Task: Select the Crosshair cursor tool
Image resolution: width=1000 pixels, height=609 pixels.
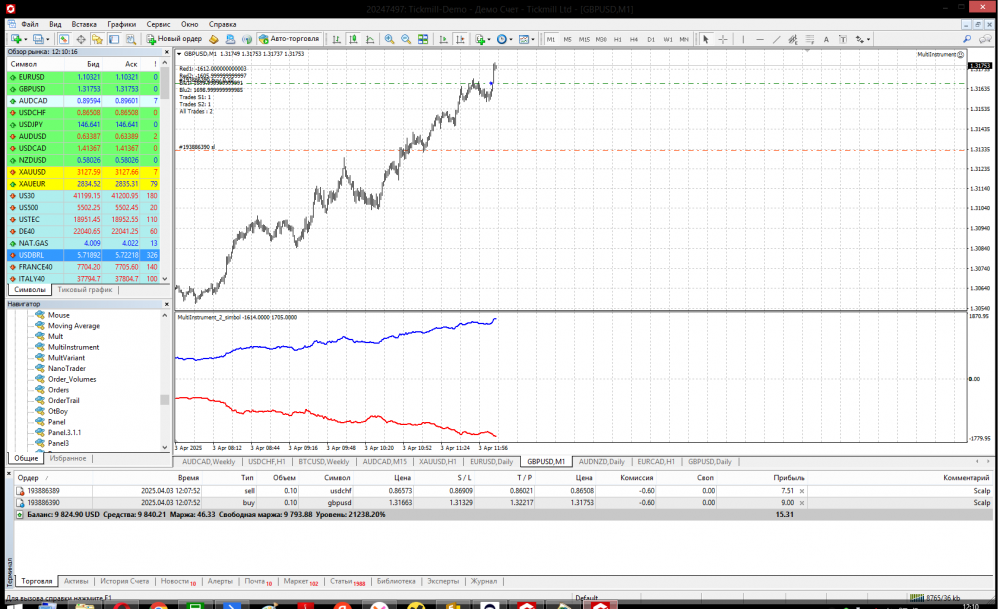Action: 722,39
